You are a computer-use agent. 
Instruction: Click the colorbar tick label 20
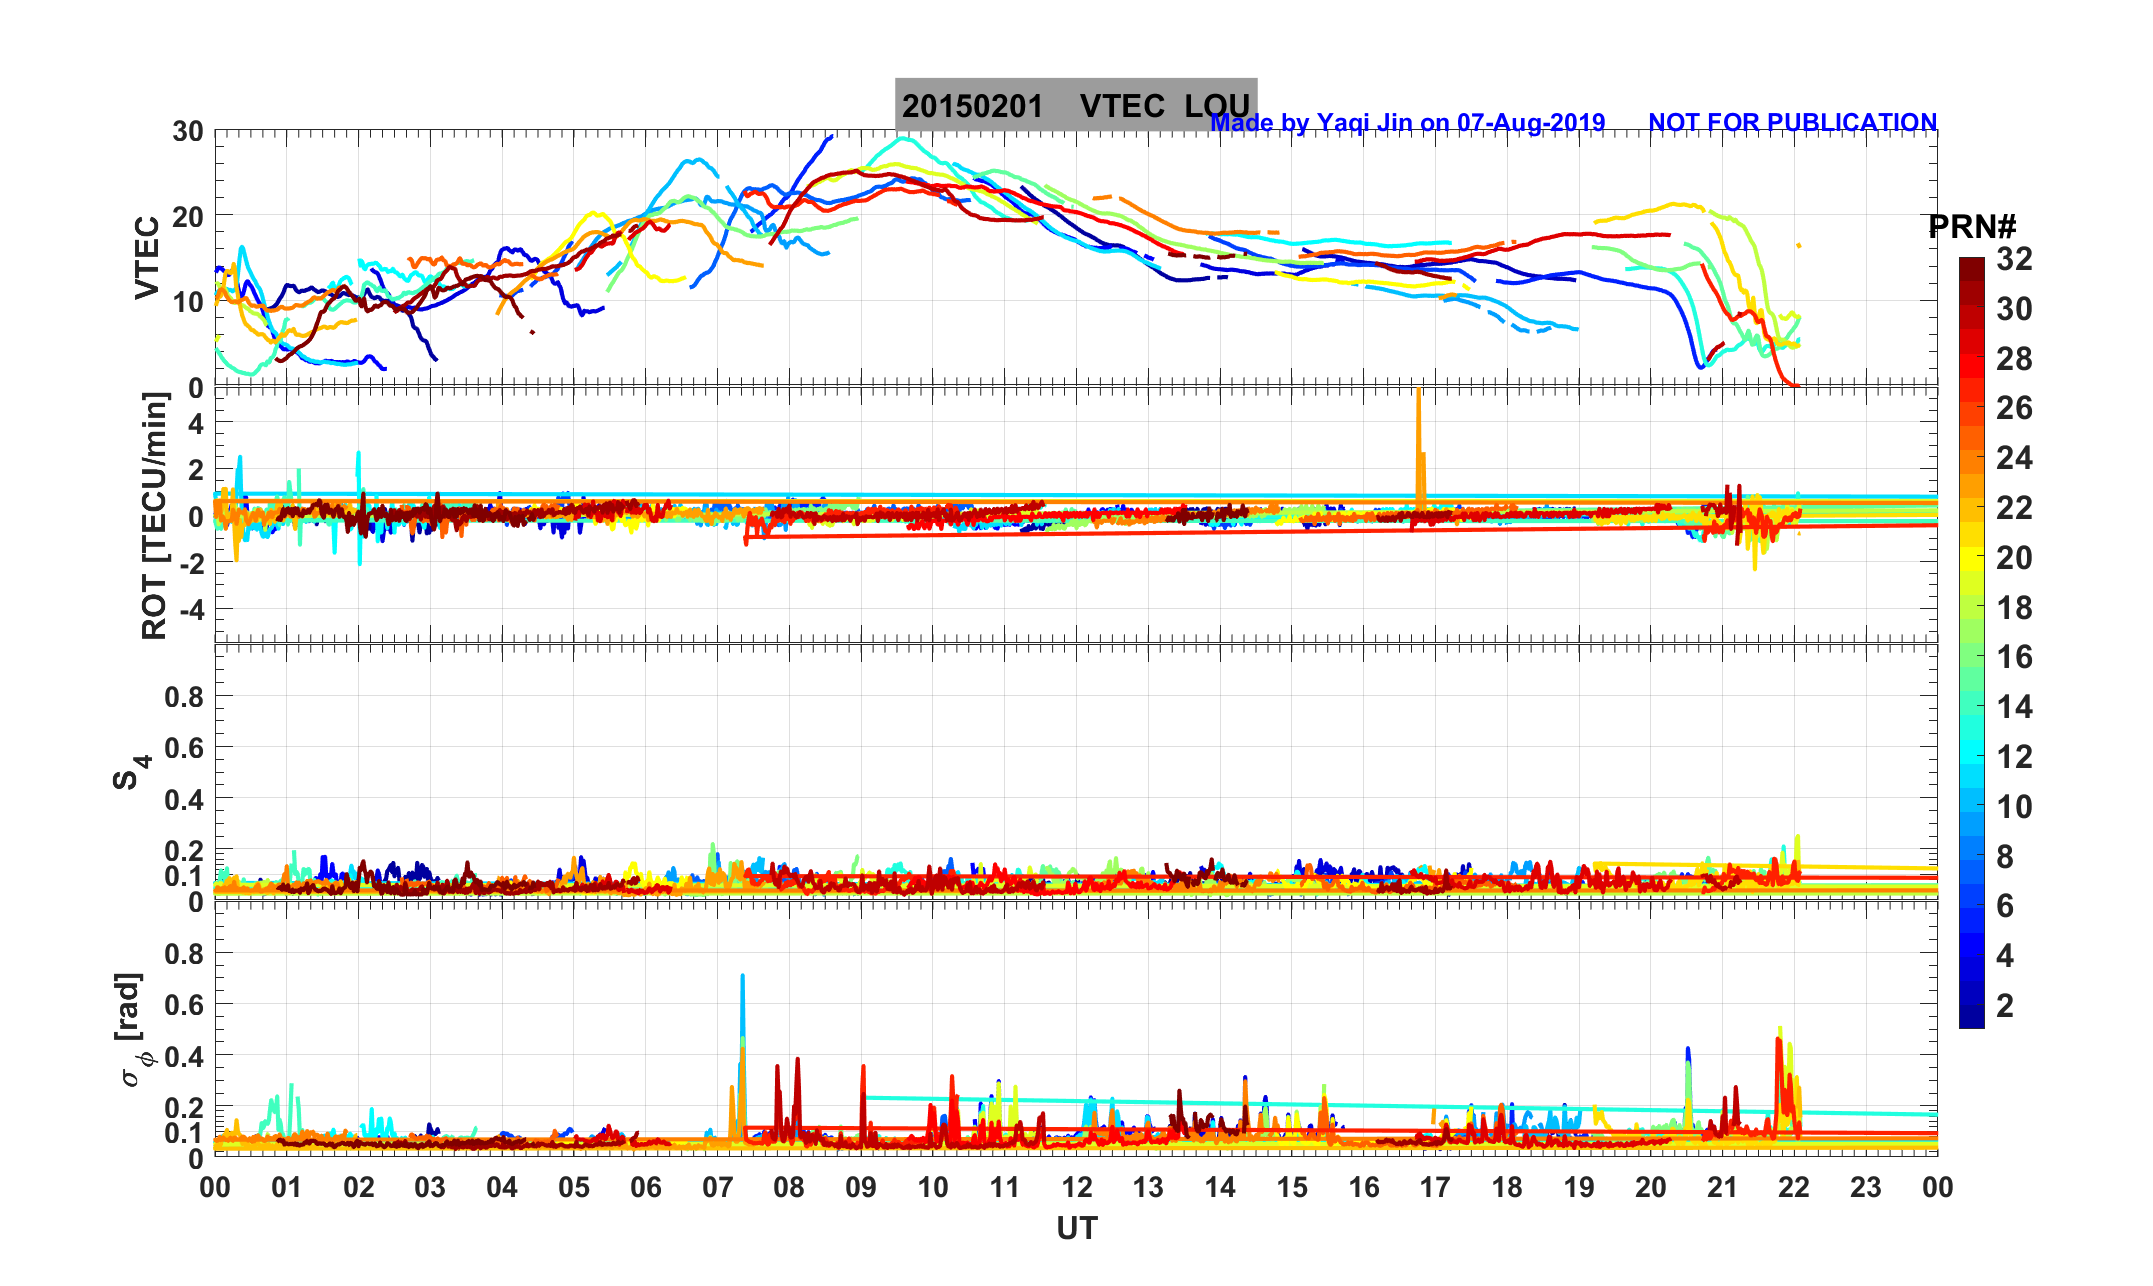(2013, 558)
